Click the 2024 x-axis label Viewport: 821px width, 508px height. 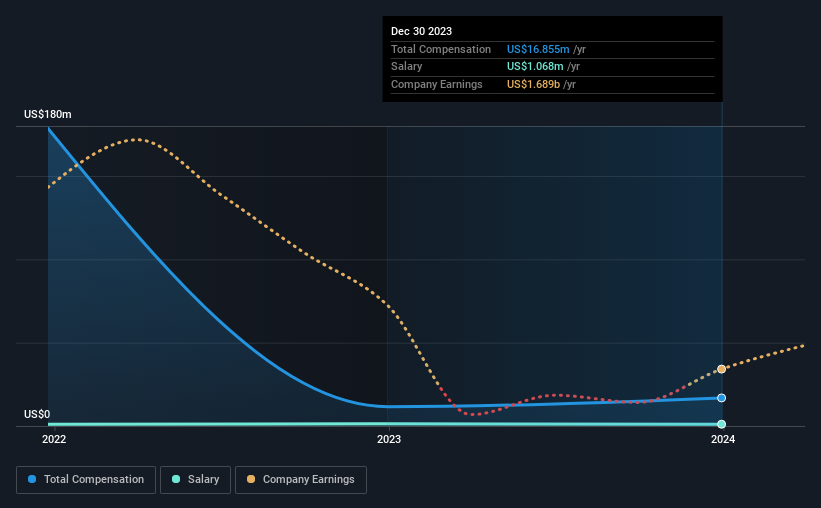[x=723, y=439]
